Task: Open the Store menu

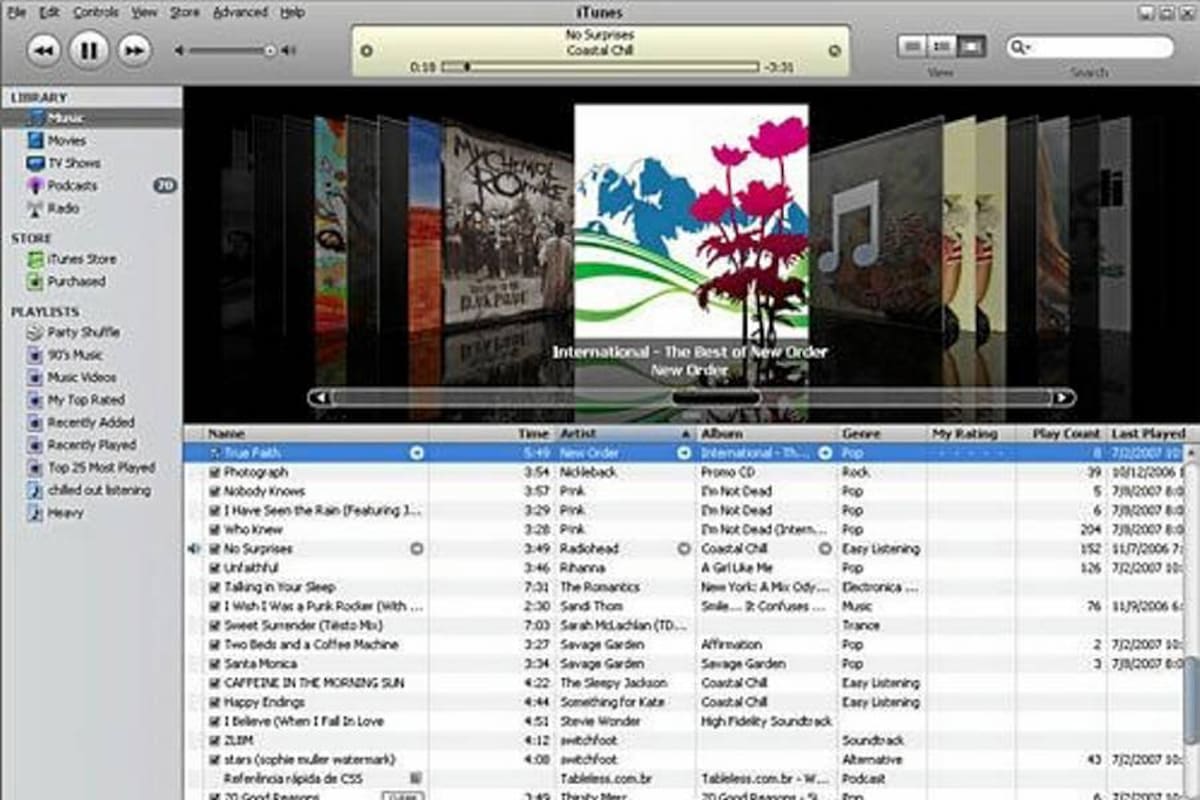Action: tap(185, 12)
